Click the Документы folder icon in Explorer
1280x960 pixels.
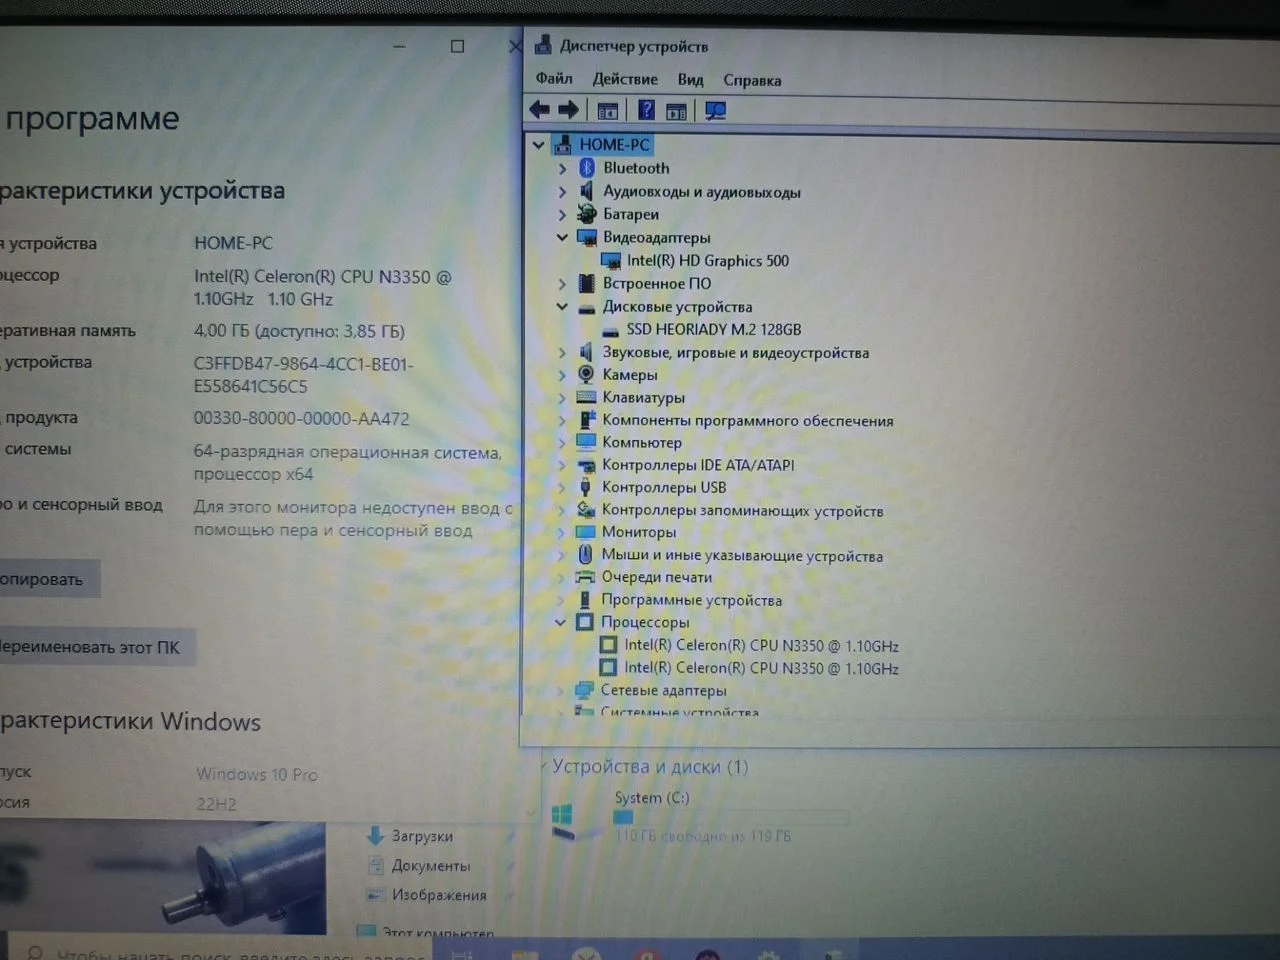[376, 865]
